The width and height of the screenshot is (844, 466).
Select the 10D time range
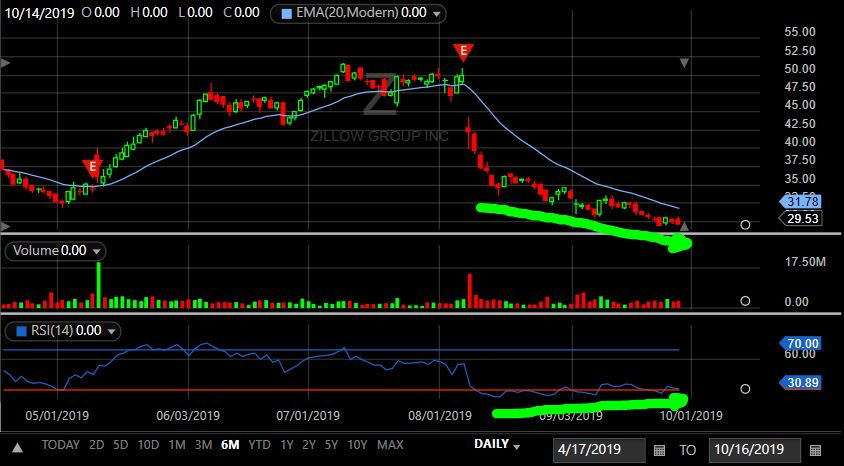point(148,445)
